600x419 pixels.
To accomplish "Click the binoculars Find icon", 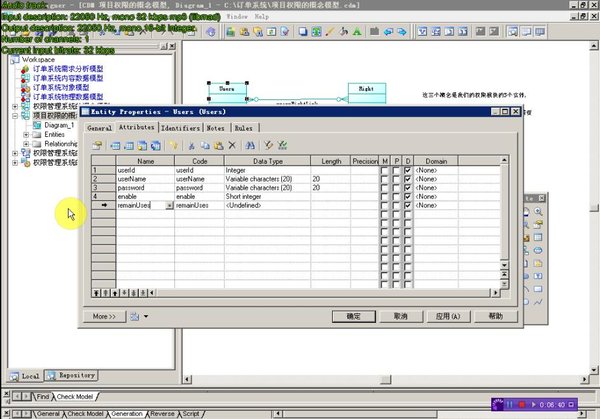I will click(250, 145).
